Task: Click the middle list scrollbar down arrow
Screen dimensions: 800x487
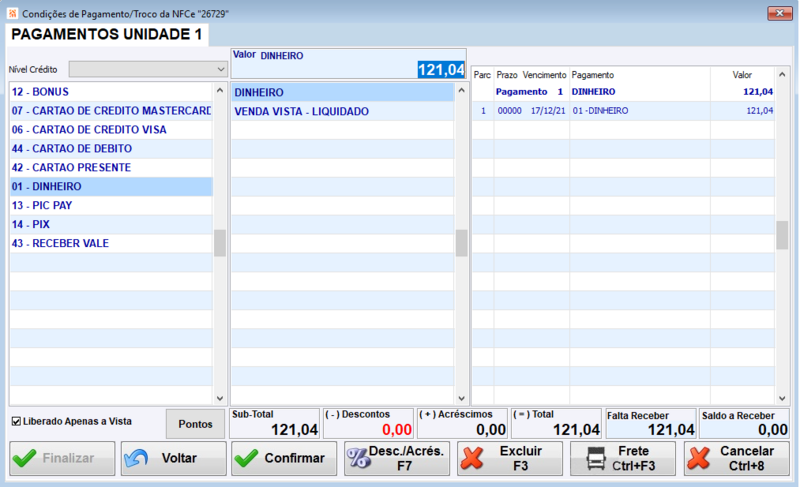Action: point(461,398)
